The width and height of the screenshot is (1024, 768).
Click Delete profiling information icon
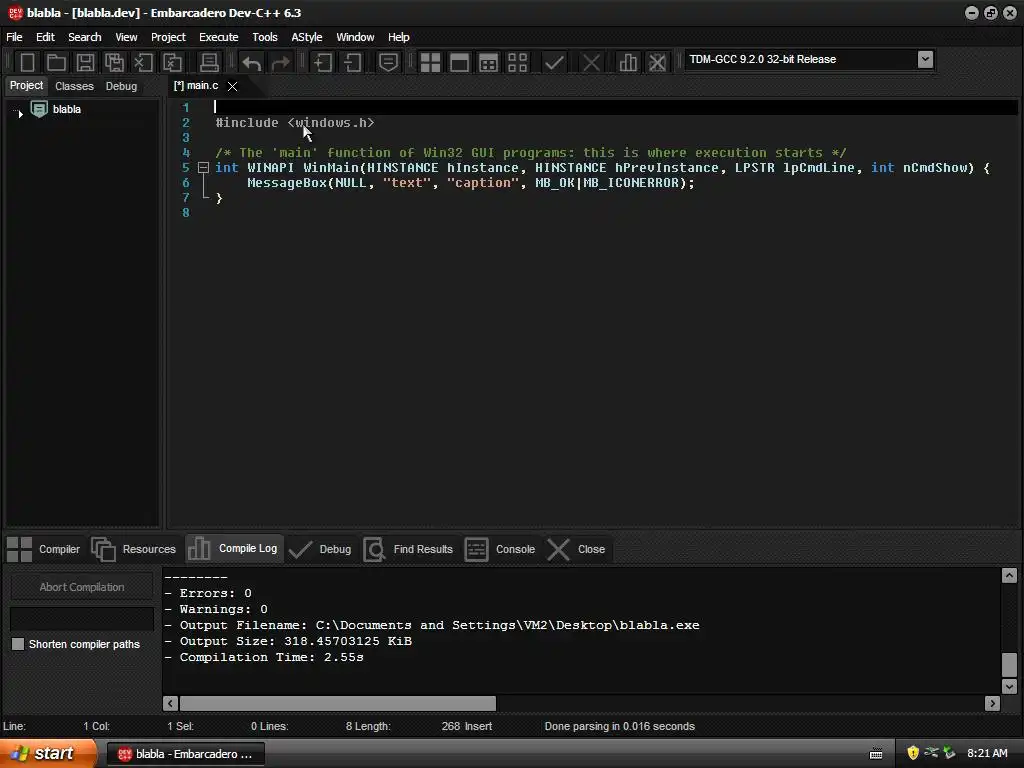click(658, 63)
